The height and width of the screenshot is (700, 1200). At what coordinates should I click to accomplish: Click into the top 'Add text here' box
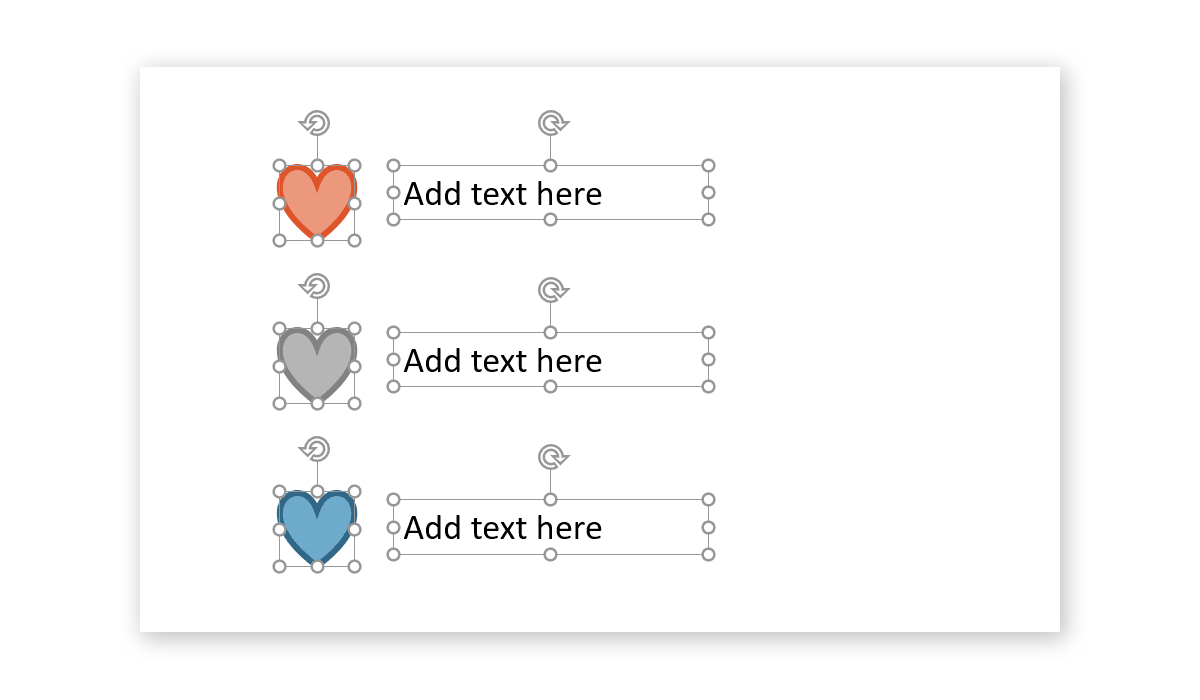coord(503,193)
